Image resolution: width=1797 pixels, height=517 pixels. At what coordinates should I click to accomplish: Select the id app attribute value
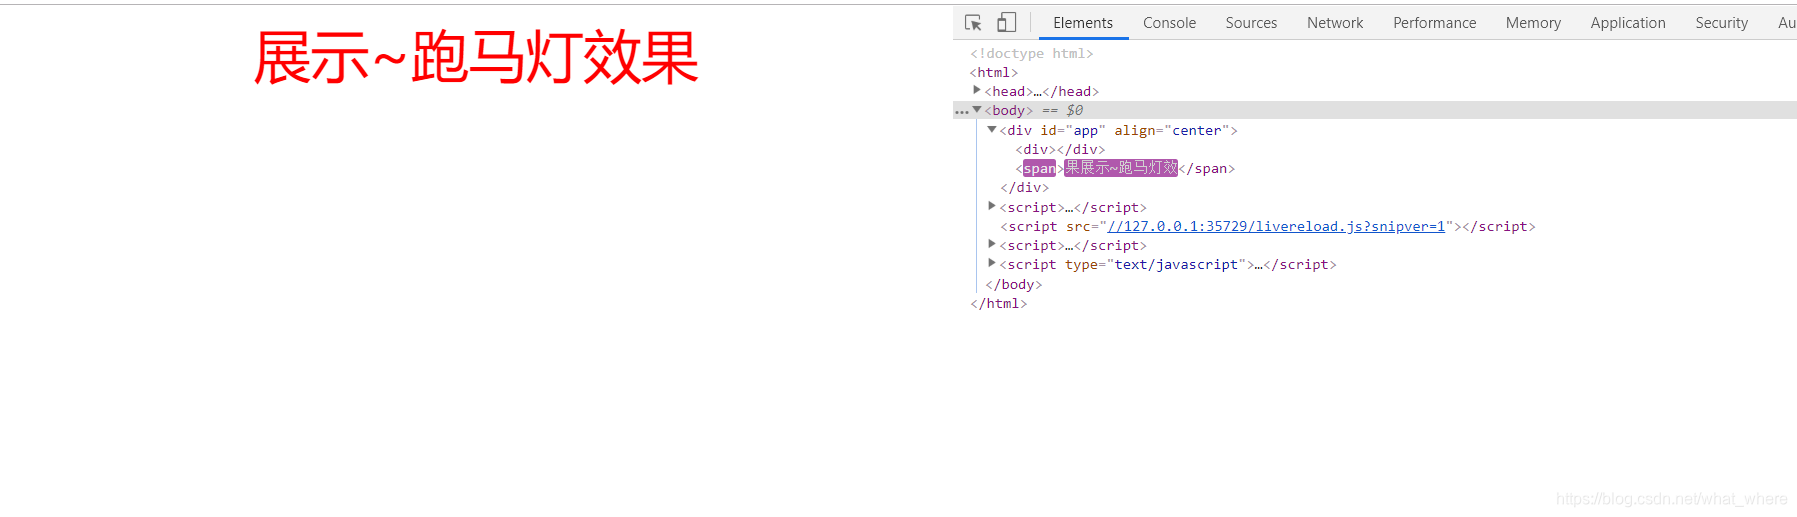click(x=1085, y=130)
